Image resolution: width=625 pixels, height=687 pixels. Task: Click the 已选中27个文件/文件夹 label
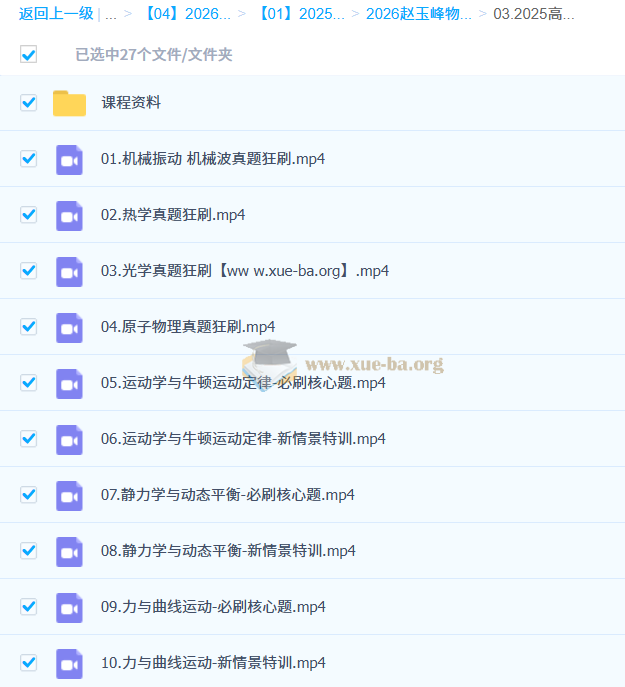(153, 54)
